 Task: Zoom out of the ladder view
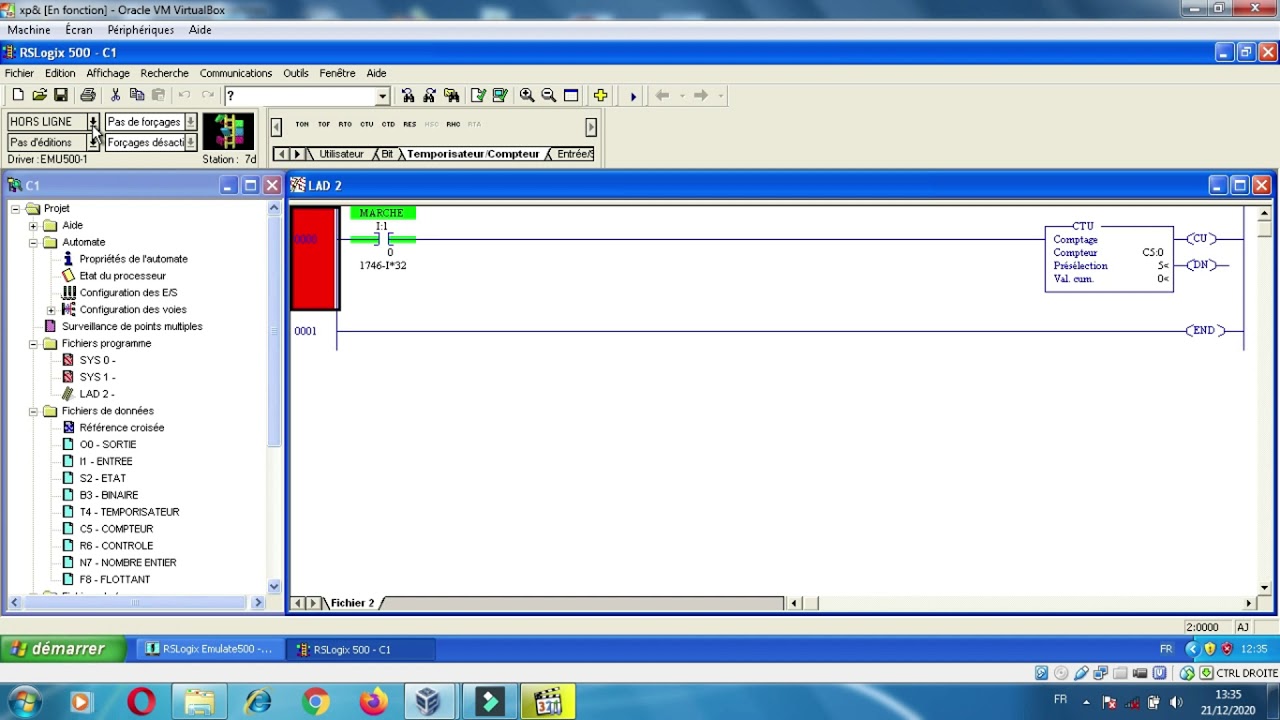(x=549, y=95)
